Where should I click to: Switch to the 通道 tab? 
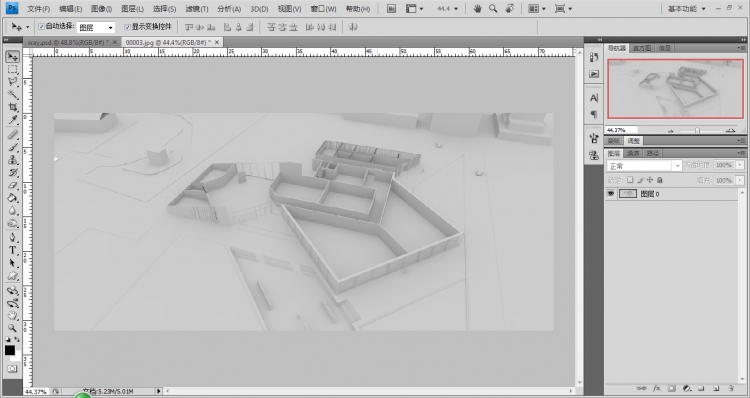[x=633, y=153]
